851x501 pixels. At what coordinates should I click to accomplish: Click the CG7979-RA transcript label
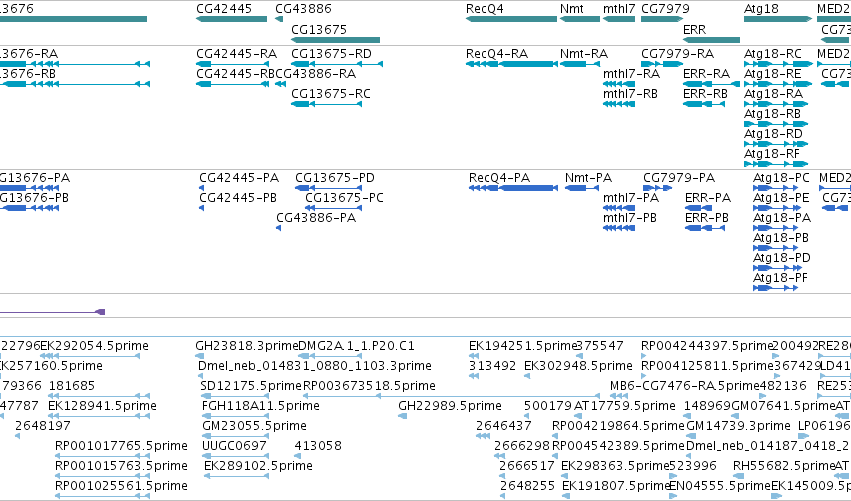click(677, 54)
